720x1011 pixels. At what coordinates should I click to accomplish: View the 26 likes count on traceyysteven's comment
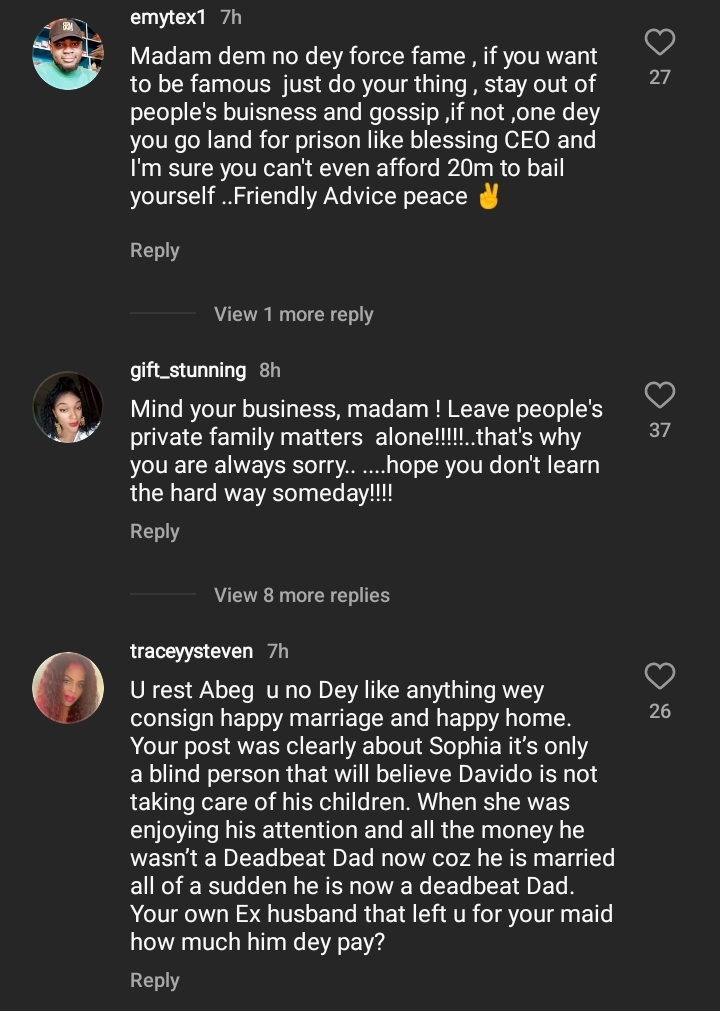tap(660, 711)
